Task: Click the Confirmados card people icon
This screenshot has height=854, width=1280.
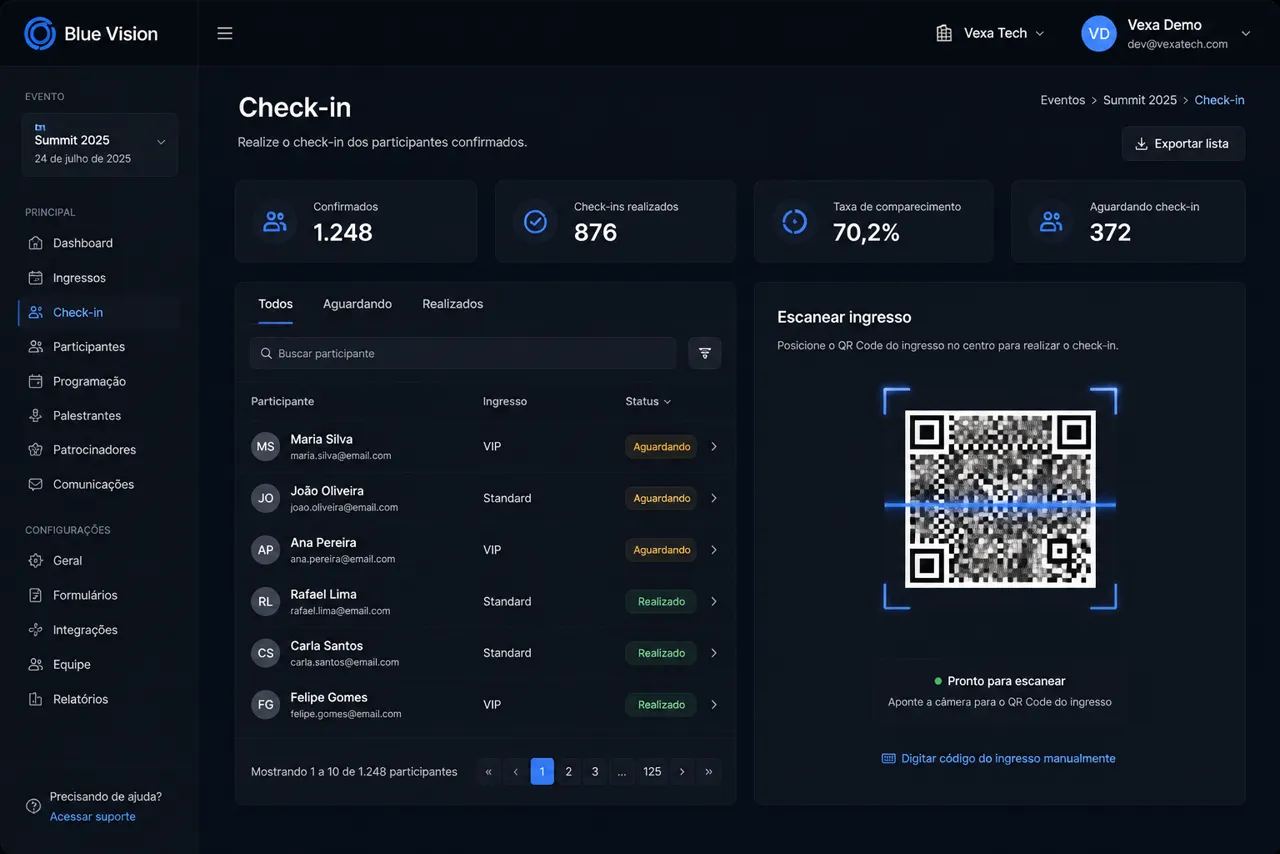Action: point(275,221)
